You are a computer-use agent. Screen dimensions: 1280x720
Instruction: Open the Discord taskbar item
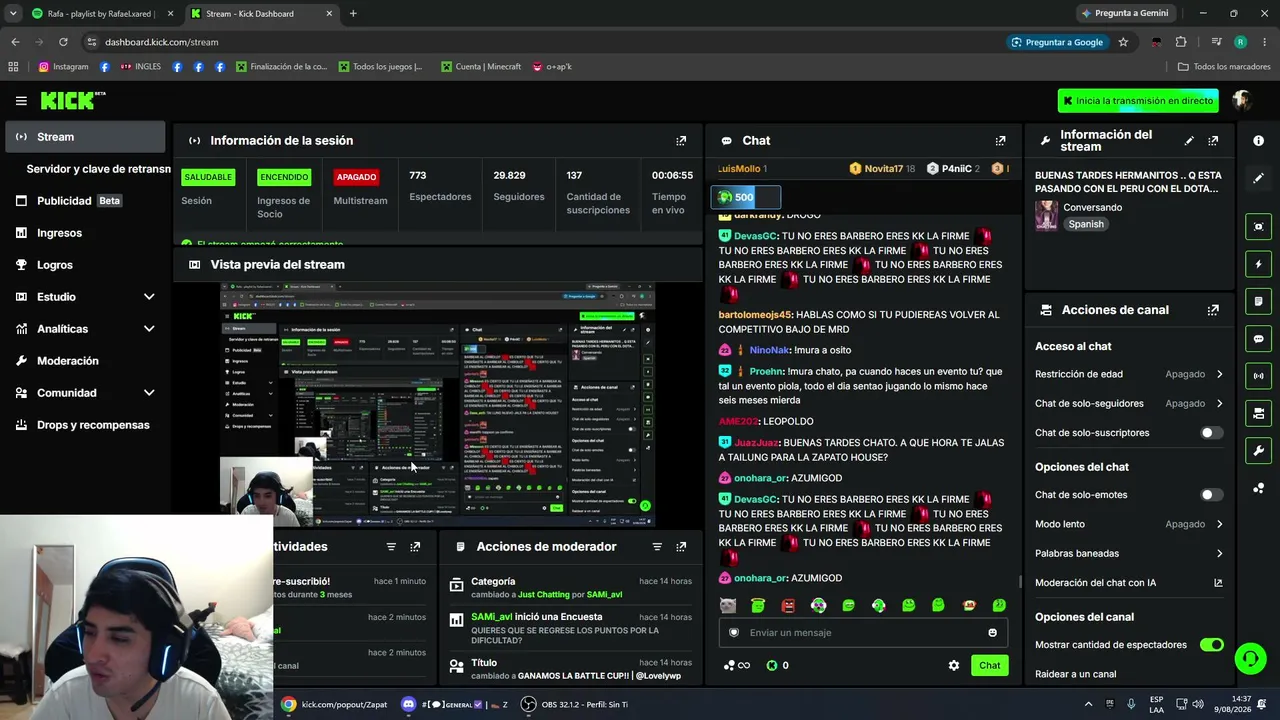pos(455,704)
